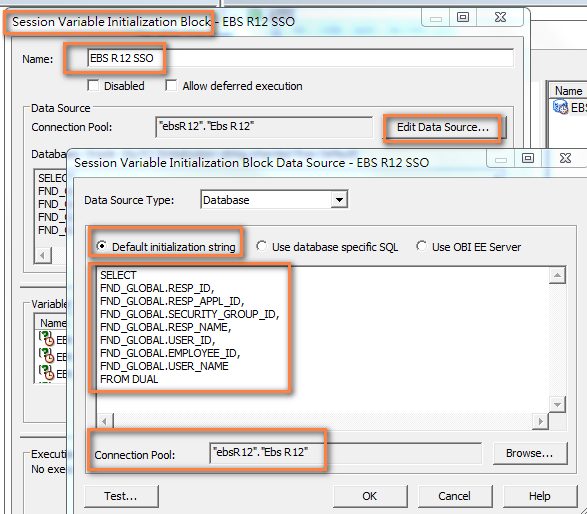Click the SQL text area scroll down arrow
Viewport: 587px width, 514px height.
click(557, 404)
